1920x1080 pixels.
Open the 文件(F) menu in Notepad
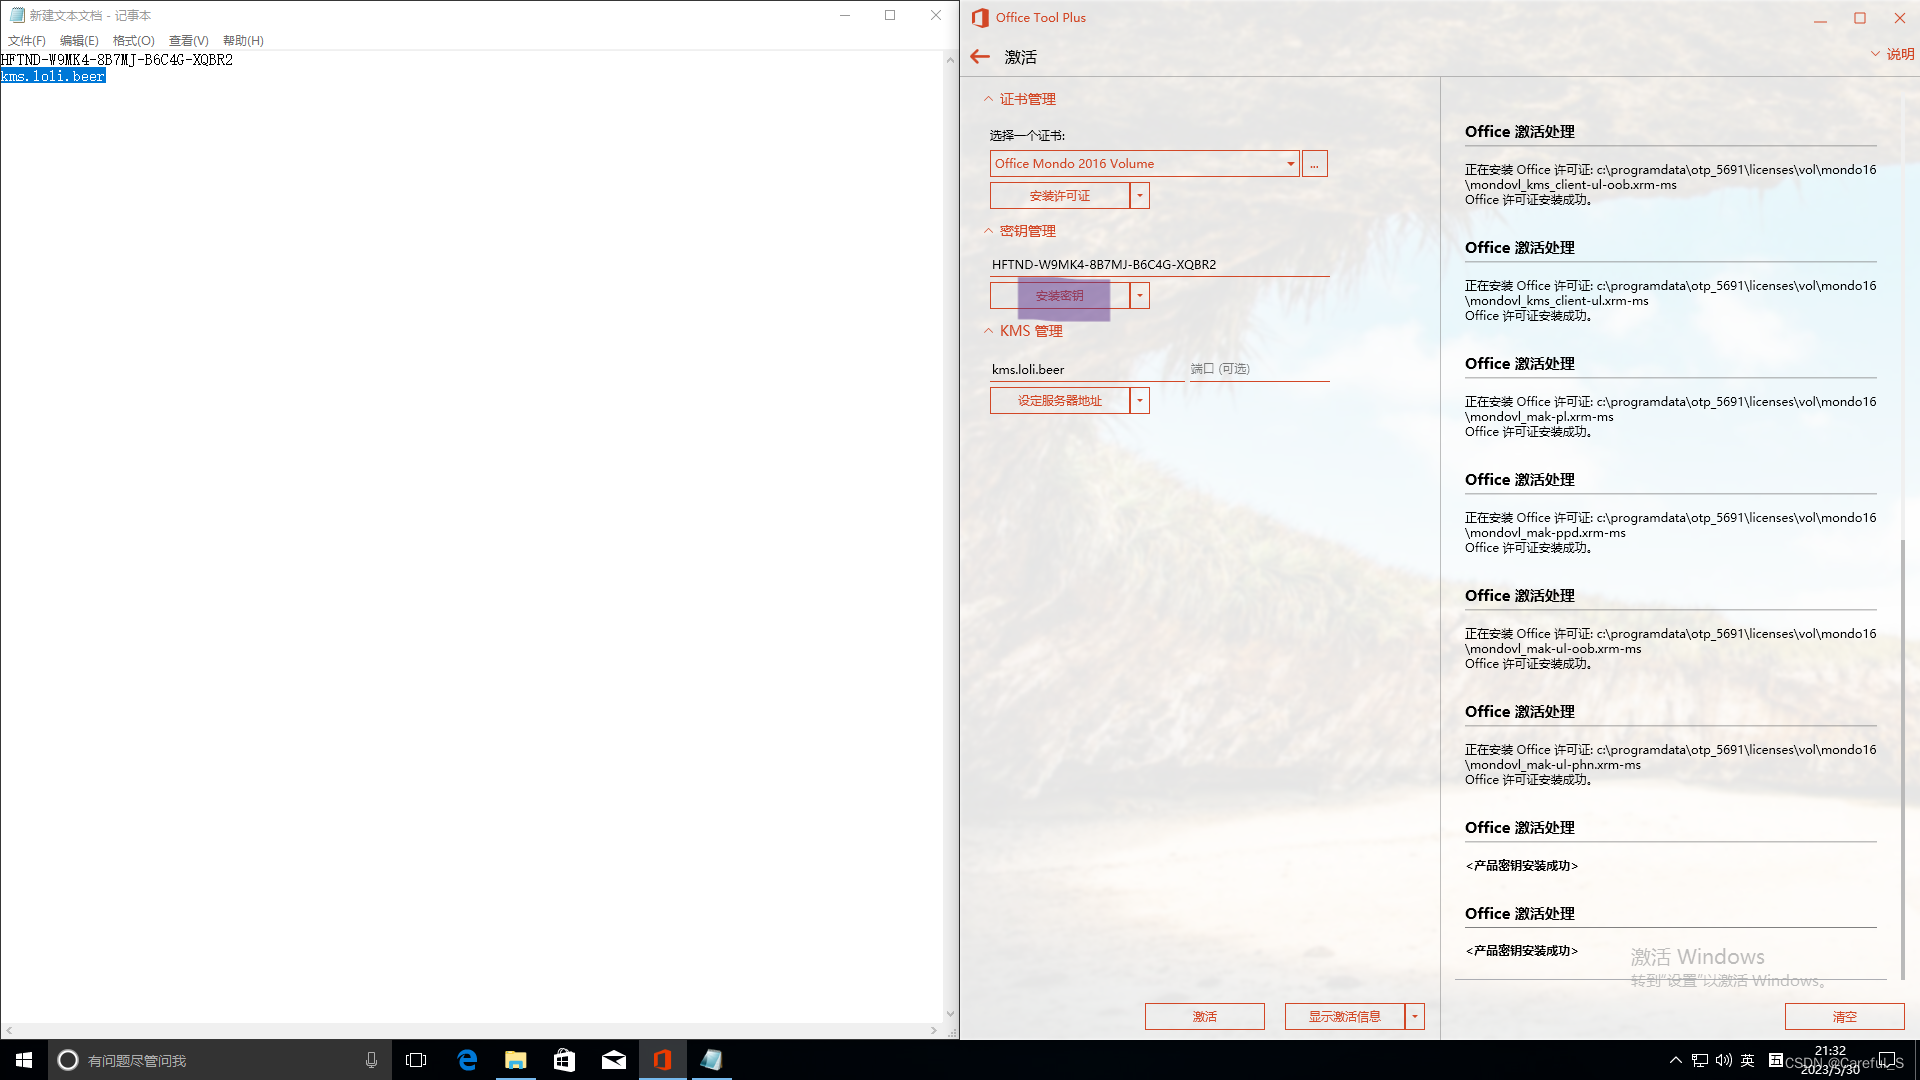point(27,41)
